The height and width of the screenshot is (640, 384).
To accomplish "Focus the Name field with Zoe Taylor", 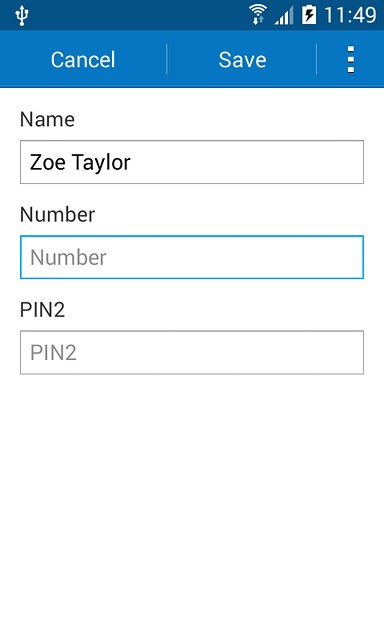I will 192,162.
